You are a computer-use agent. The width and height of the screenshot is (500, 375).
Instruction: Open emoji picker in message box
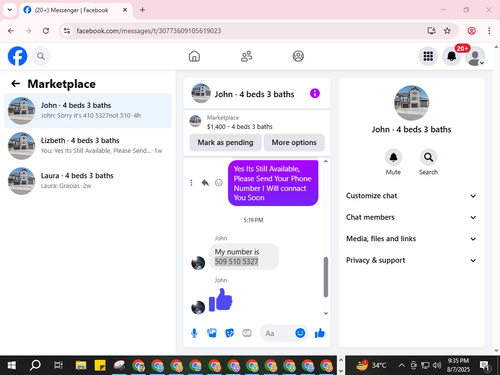(300, 333)
